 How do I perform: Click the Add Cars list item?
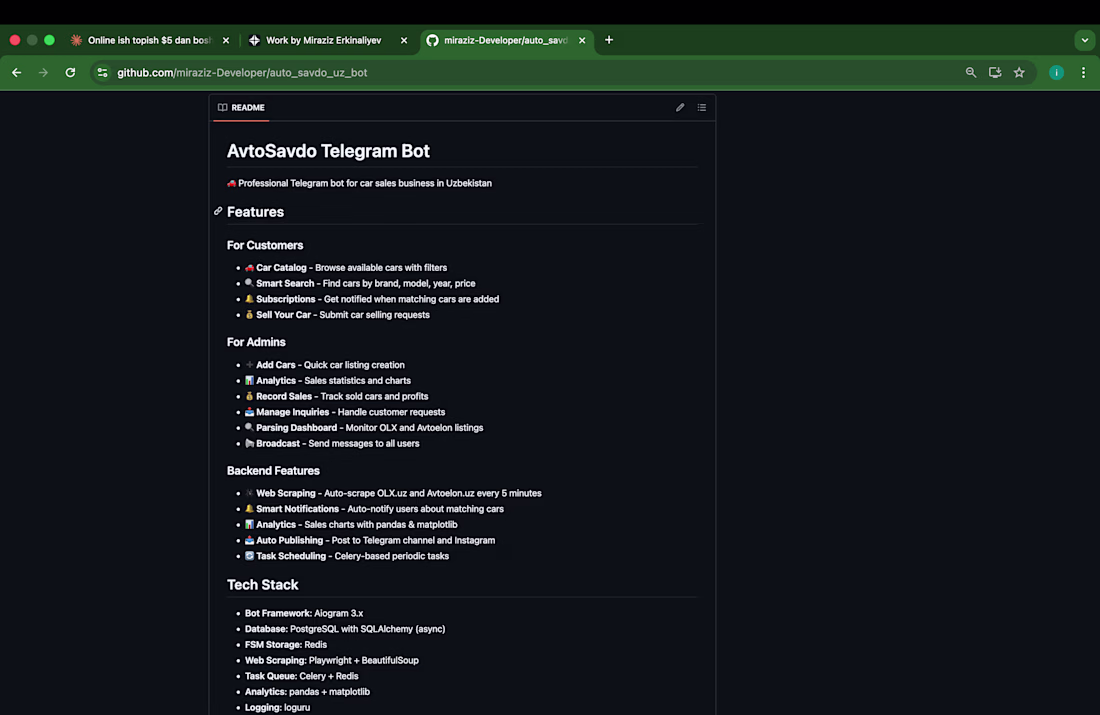[x=325, y=365]
